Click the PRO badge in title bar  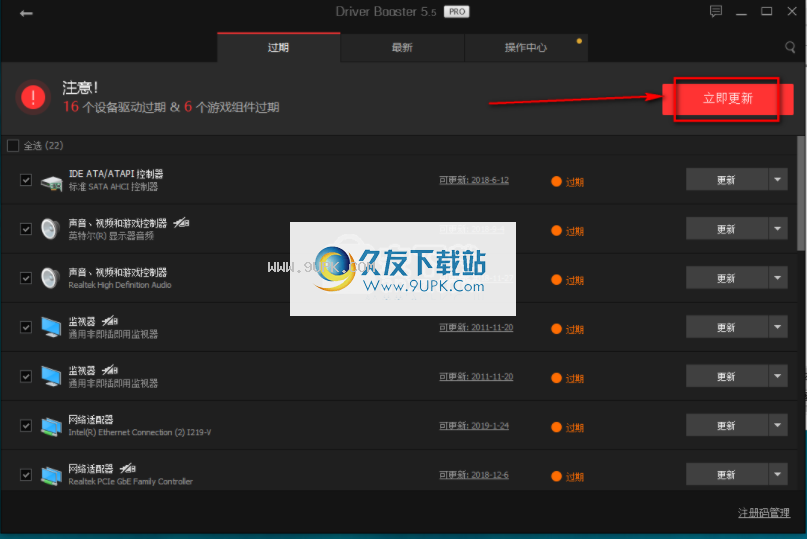point(457,12)
